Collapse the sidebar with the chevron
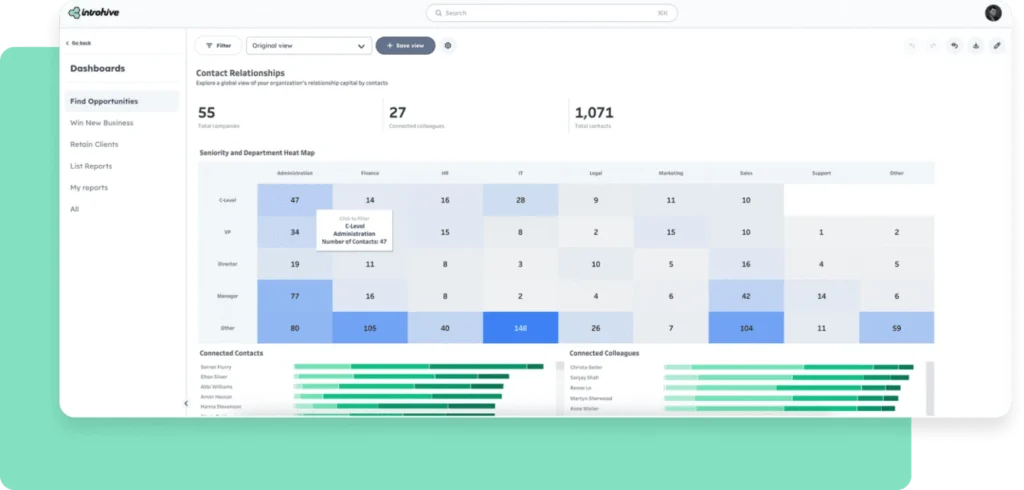Screen dimensions: 1024x490 pyautogui.click(x=185, y=404)
